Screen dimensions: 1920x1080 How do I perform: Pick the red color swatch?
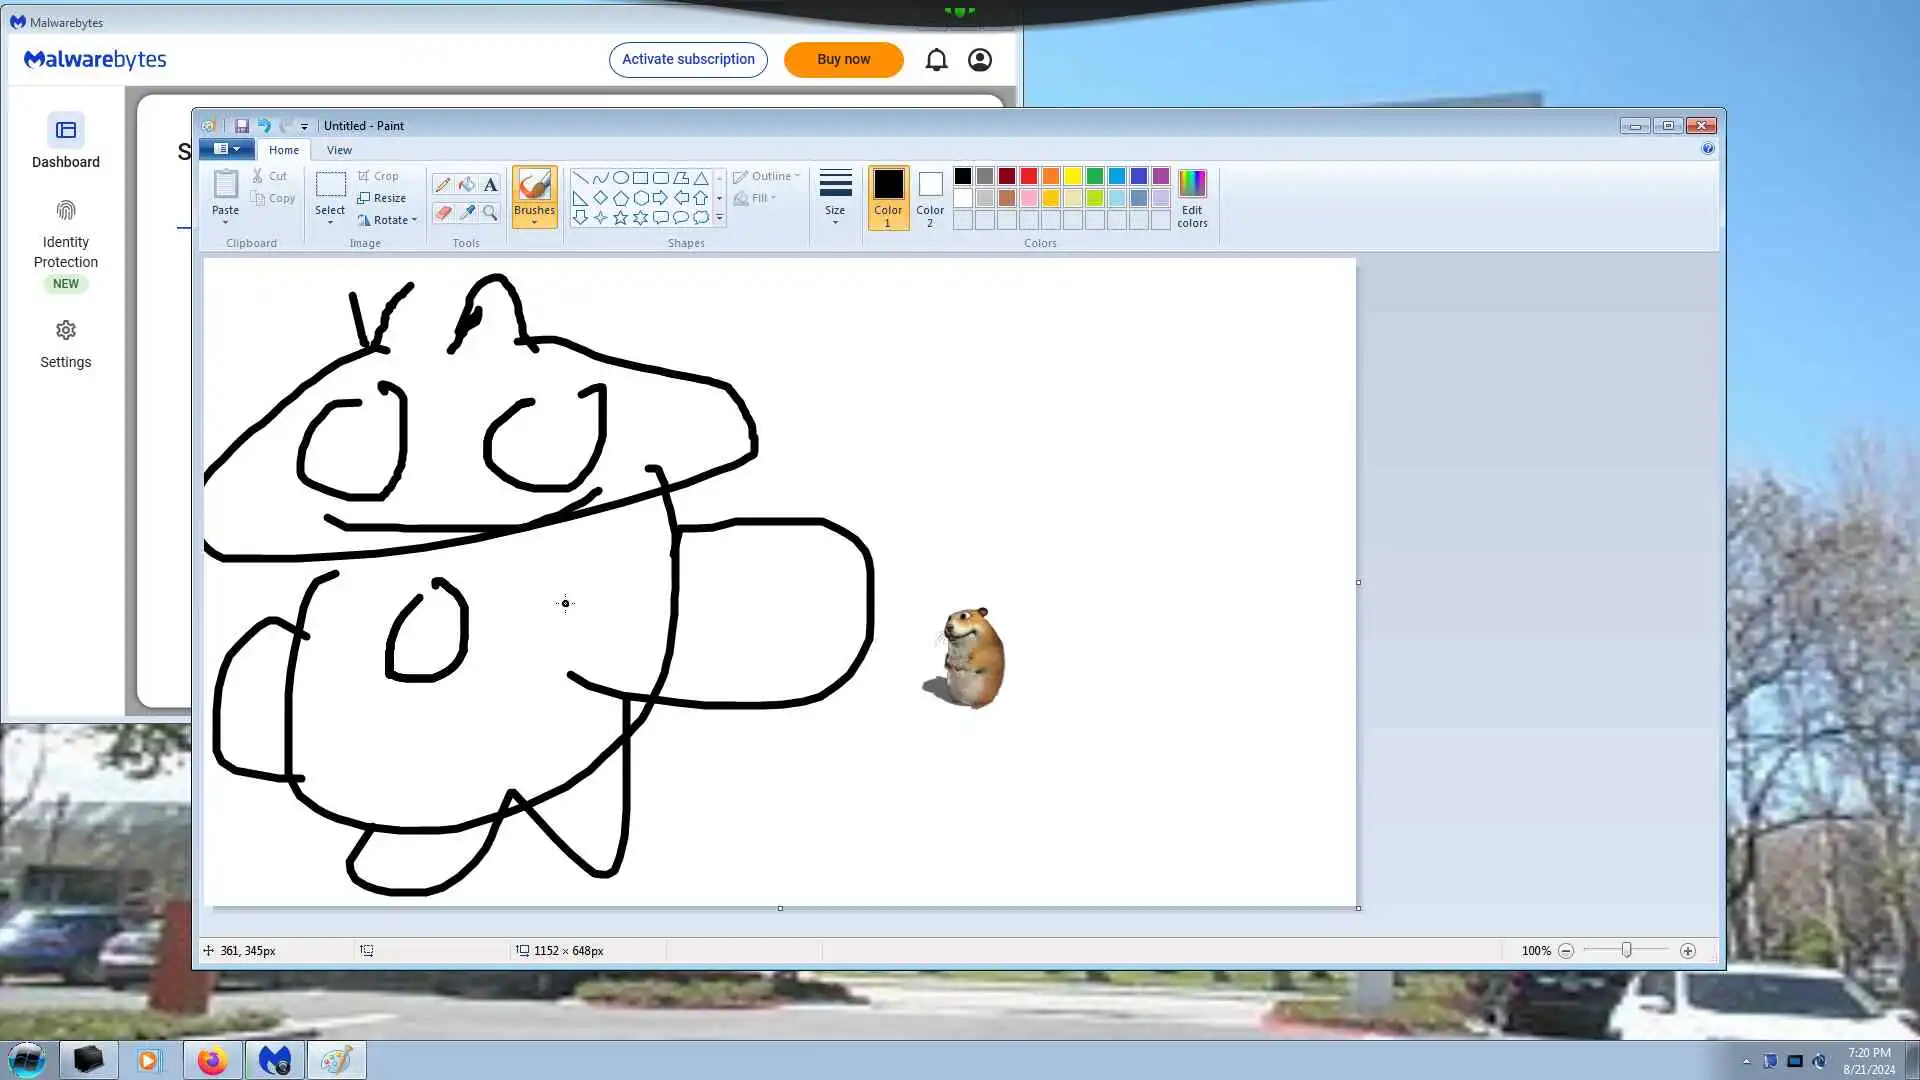click(x=1028, y=176)
